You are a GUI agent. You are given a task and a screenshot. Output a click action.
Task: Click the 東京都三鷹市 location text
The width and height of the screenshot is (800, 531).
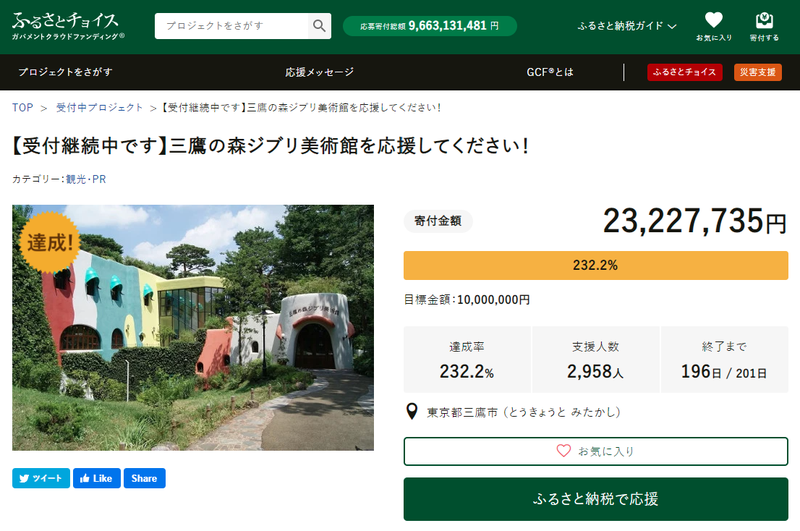(x=523, y=412)
